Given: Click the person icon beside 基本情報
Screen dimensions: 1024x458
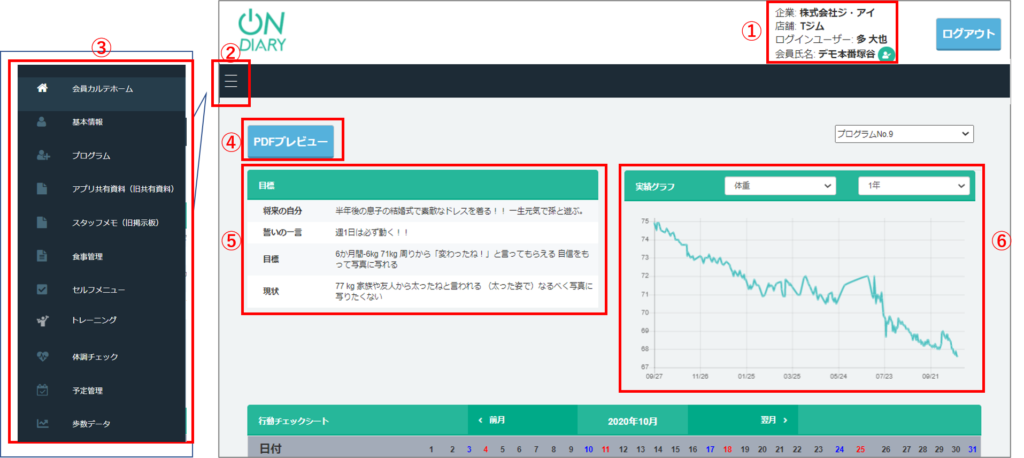Looking at the screenshot, I should pyautogui.click(x=42, y=122).
